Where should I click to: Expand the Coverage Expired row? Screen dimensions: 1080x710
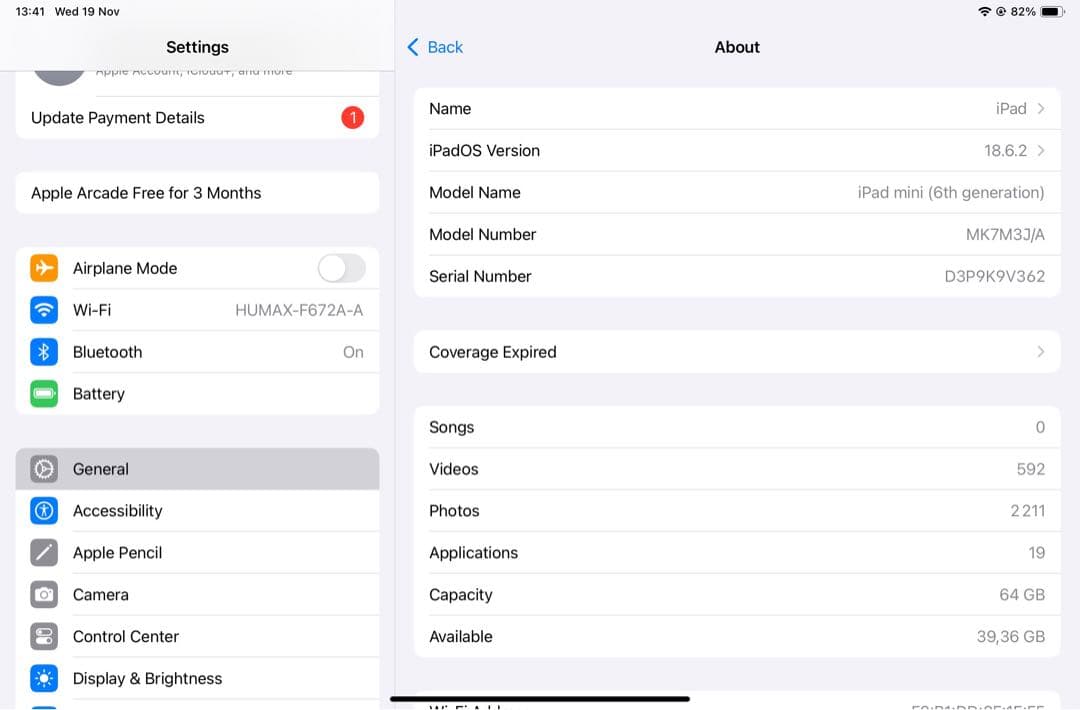[737, 351]
